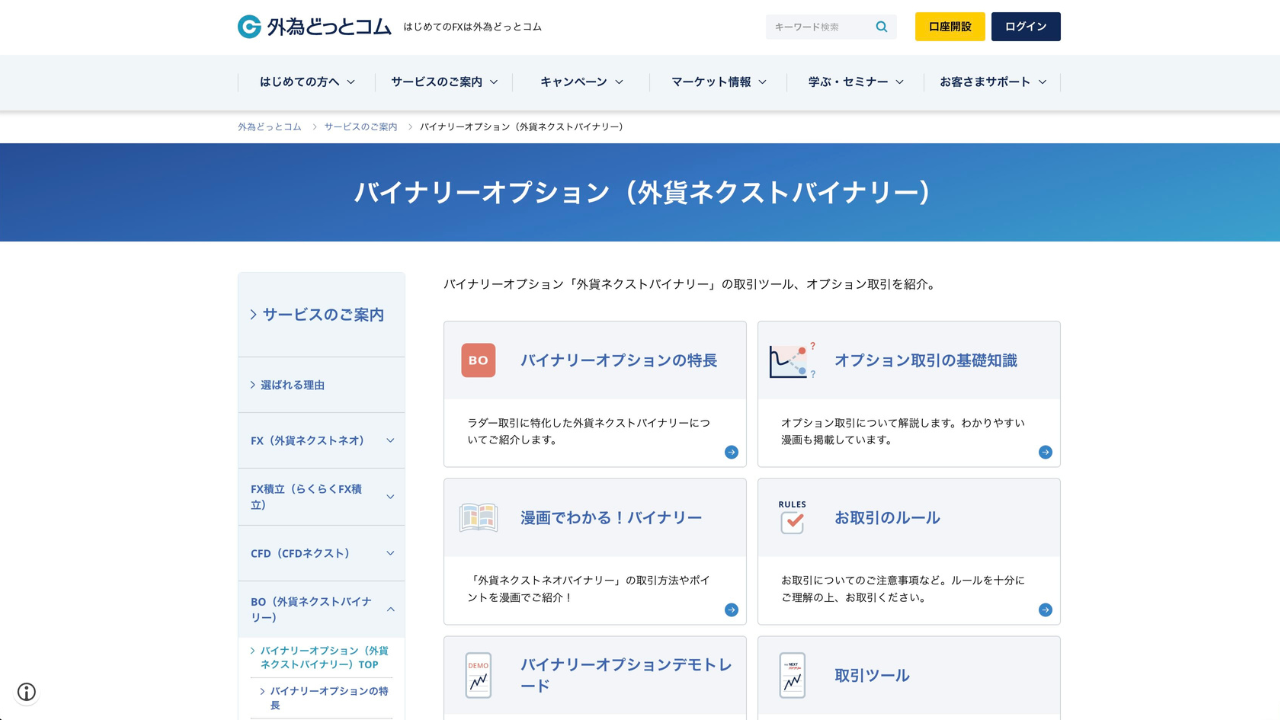Viewport: 1280px width, 720px height.
Task: Expand the キャンペーン menu
Action: click(x=581, y=82)
